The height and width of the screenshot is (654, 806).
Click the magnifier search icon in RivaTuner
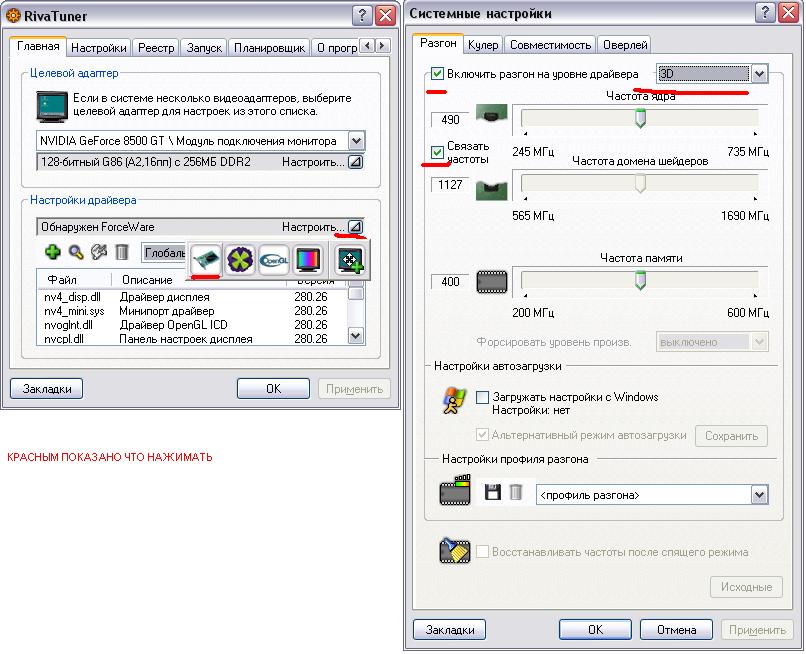[x=76, y=252]
